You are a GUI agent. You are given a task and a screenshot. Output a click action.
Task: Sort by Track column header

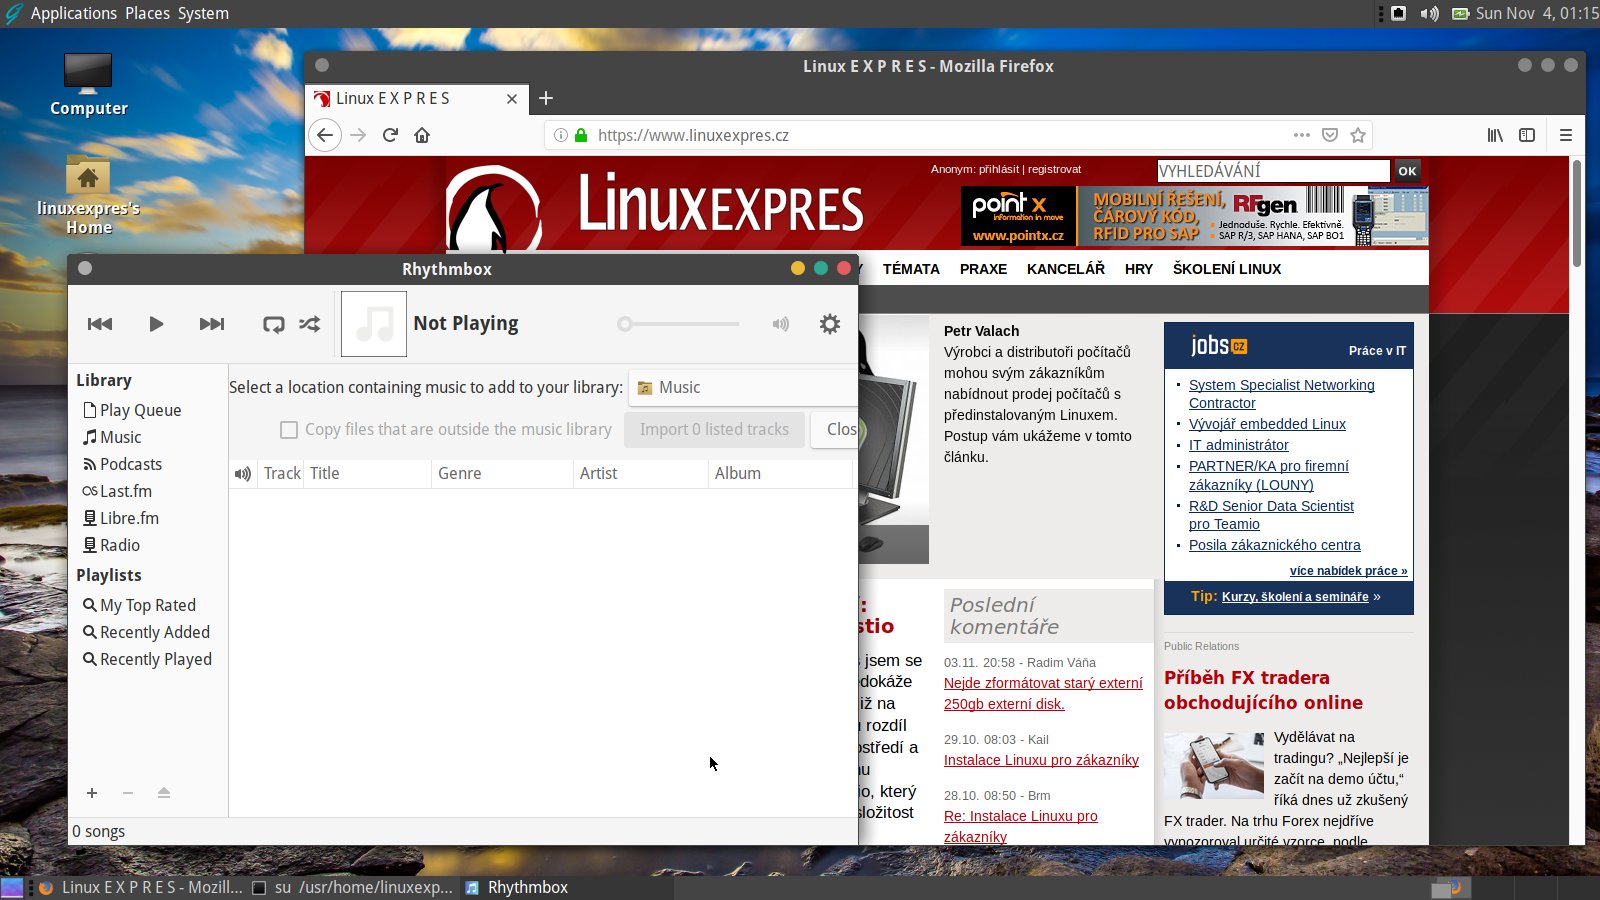[x=282, y=474]
